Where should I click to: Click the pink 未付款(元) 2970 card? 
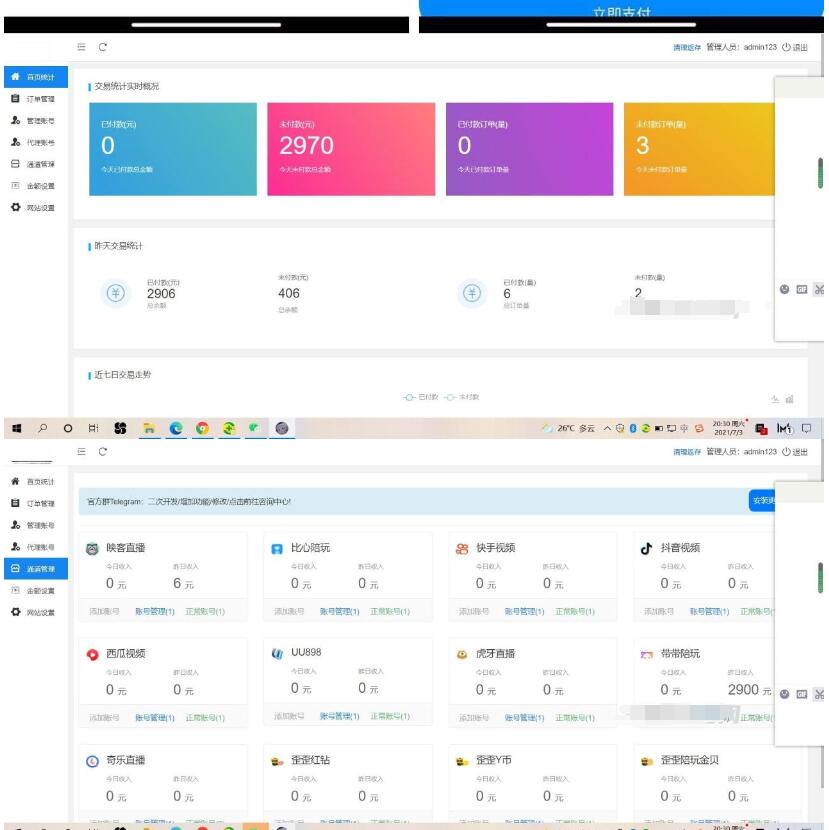347,149
